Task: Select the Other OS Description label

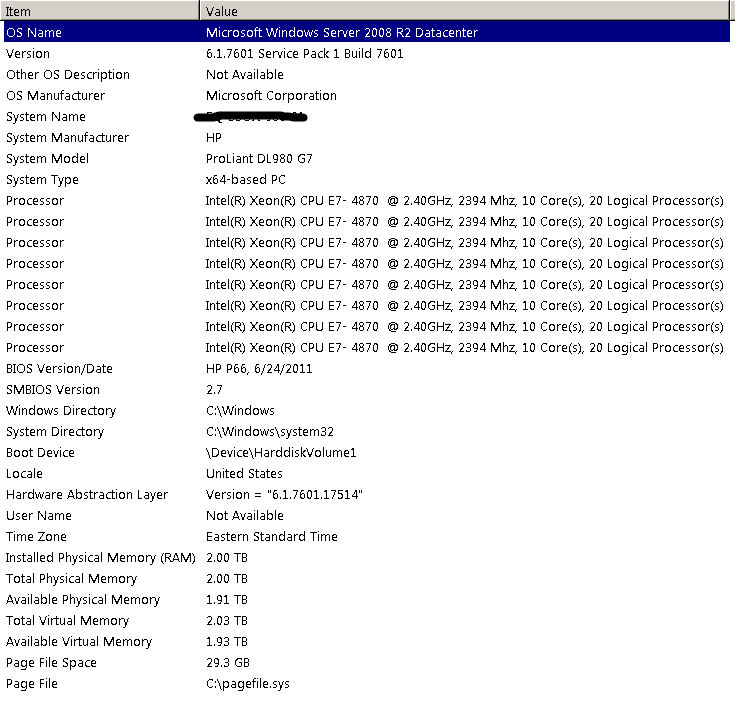Action: click(68, 75)
